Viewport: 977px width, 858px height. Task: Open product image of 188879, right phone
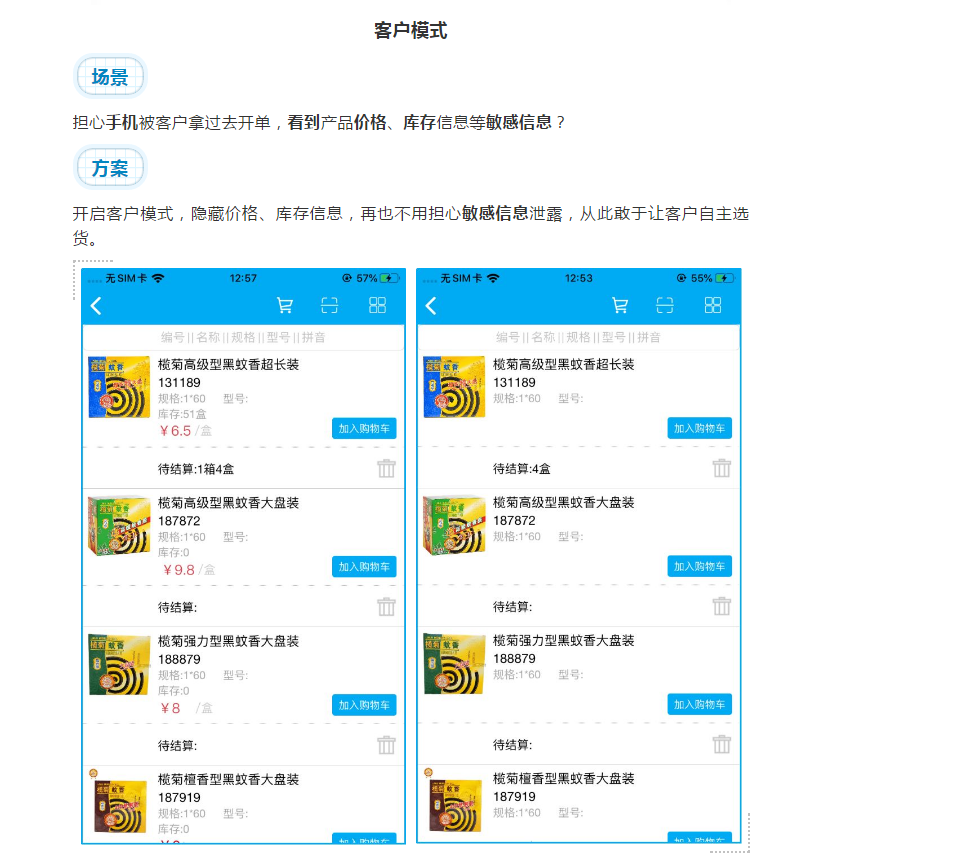(x=454, y=664)
